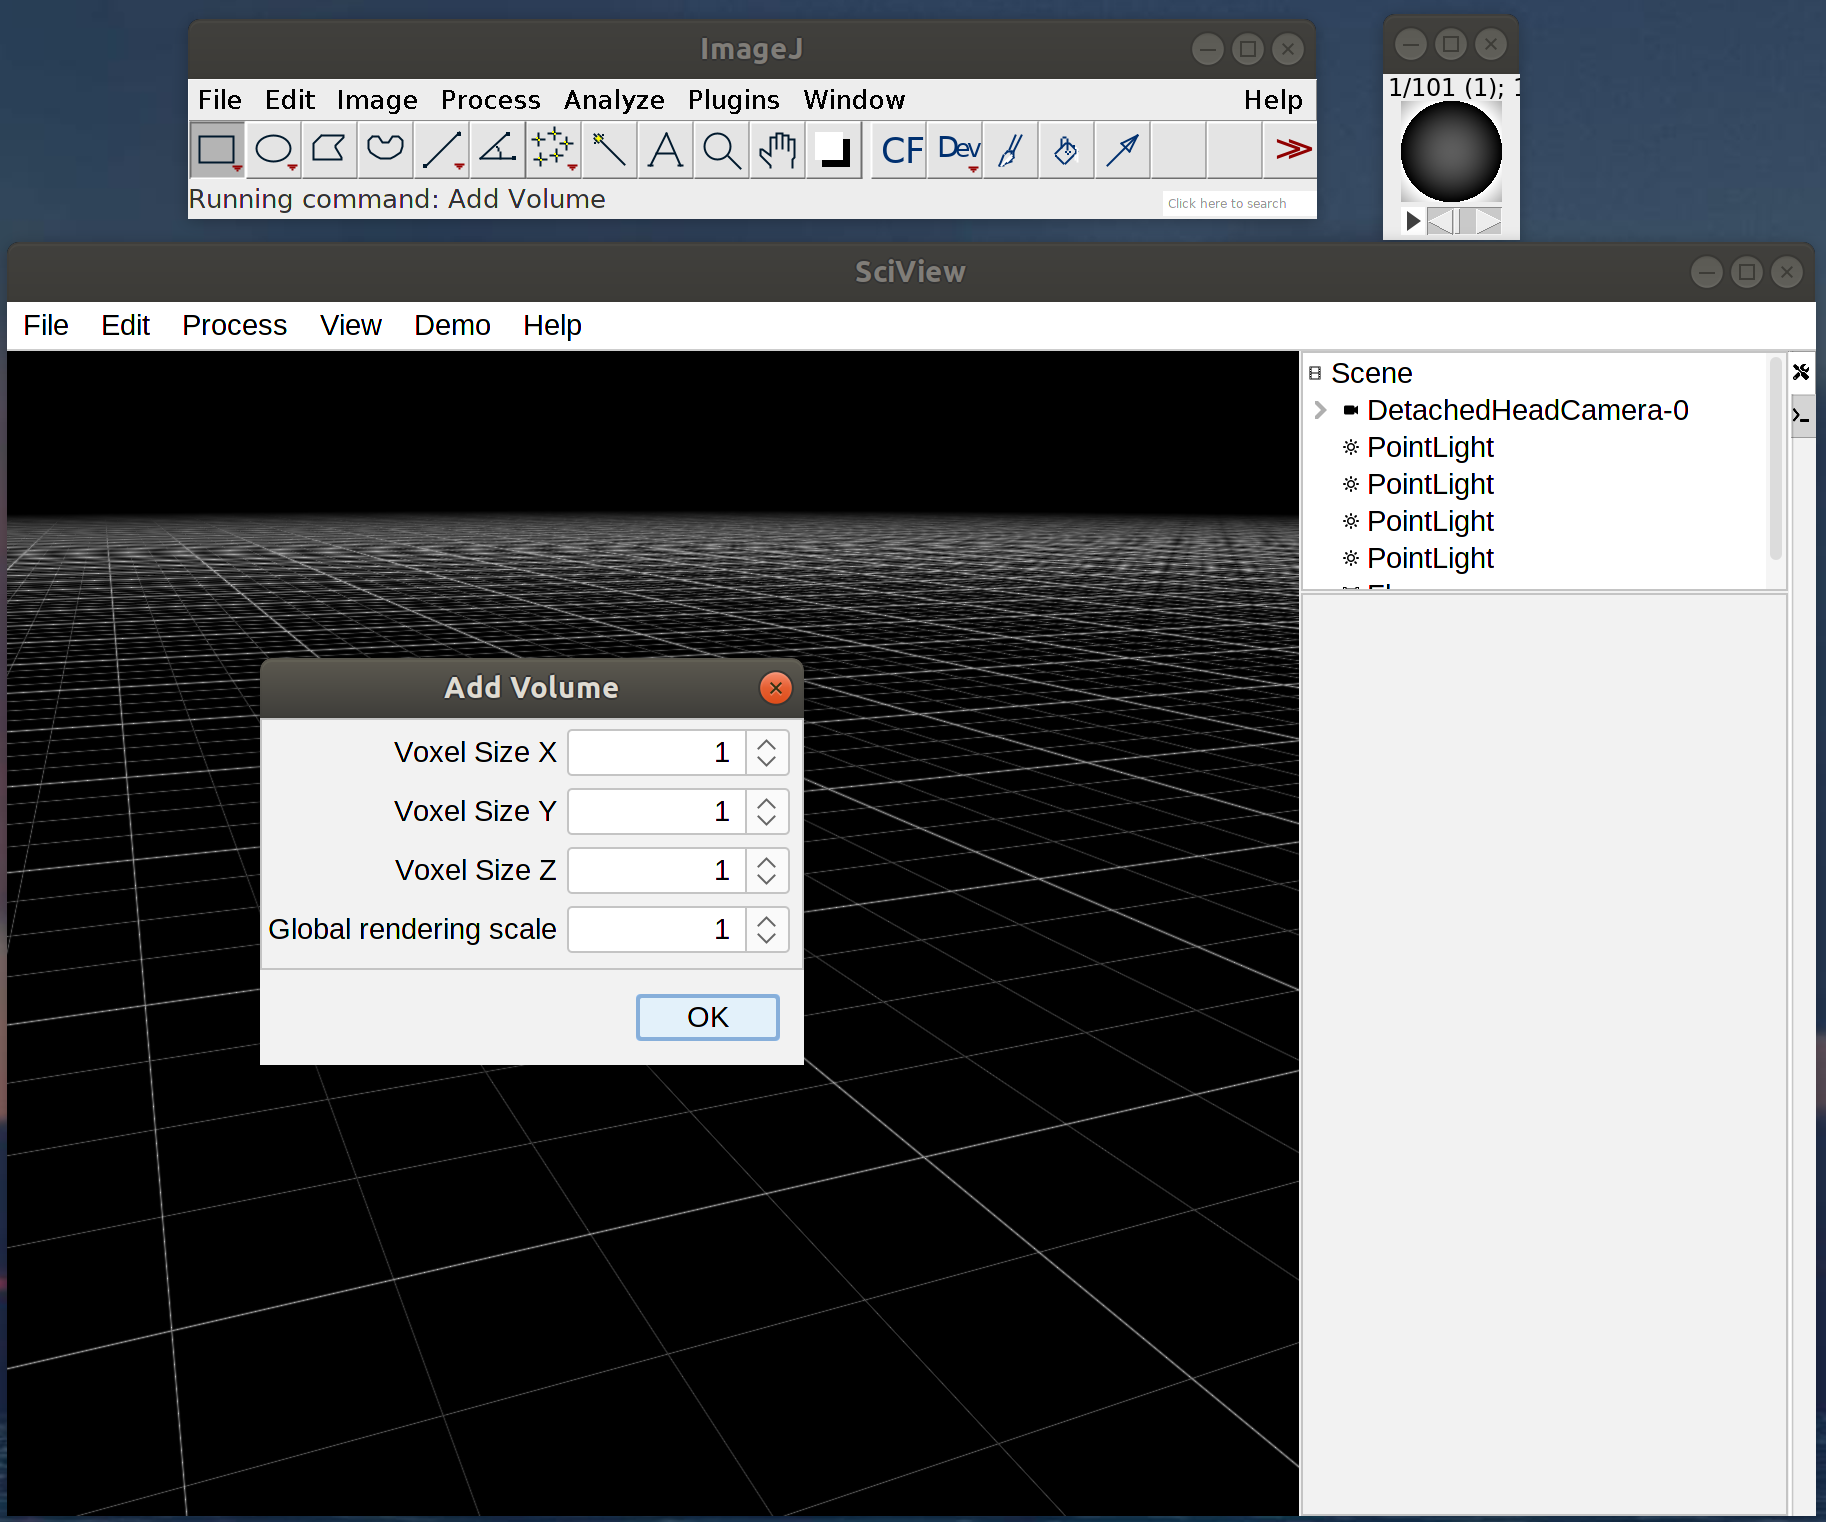
Task: Select the Straight Line tool
Action: [441, 150]
